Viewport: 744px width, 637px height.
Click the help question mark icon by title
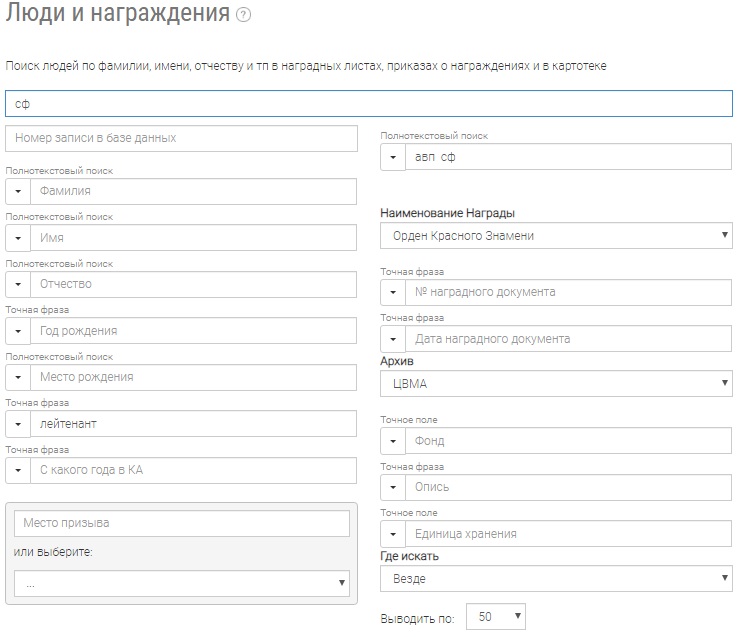point(244,15)
